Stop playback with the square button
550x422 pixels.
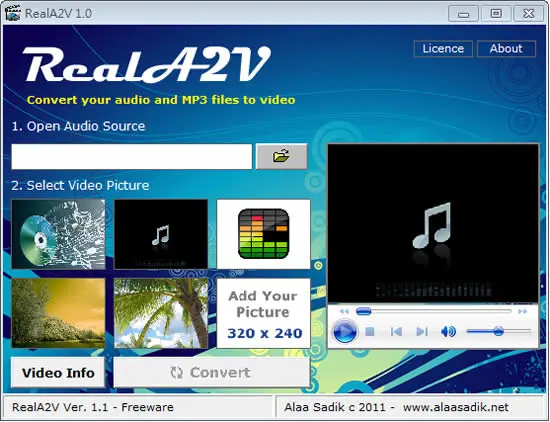370,331
